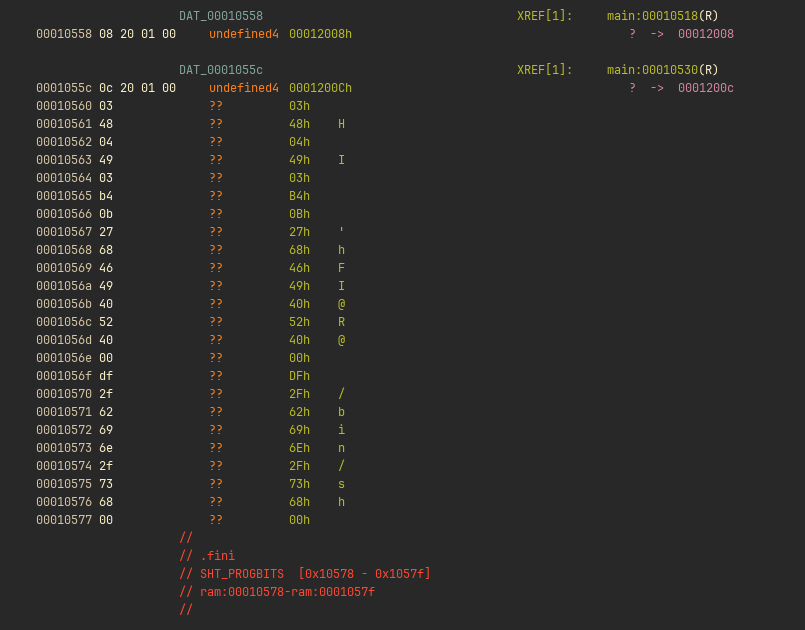Click the 0001200Ch operand value
Image resolution: width=805 pixels, height=630 pixels.
[320, 88]
